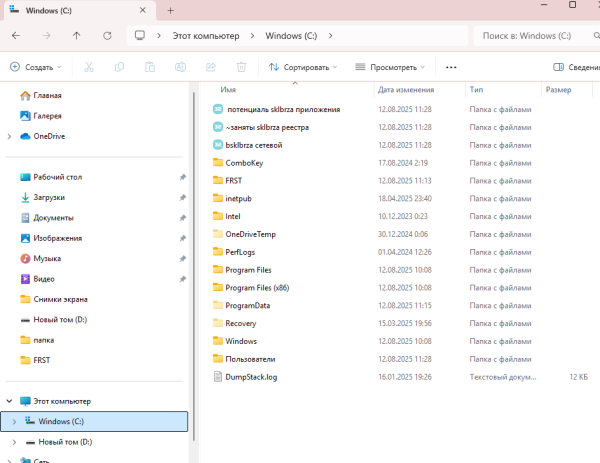The height and width of the screenshot is (463, 600).
Task: Open the Сортировать dropdown
Action: tap(299, 67)
